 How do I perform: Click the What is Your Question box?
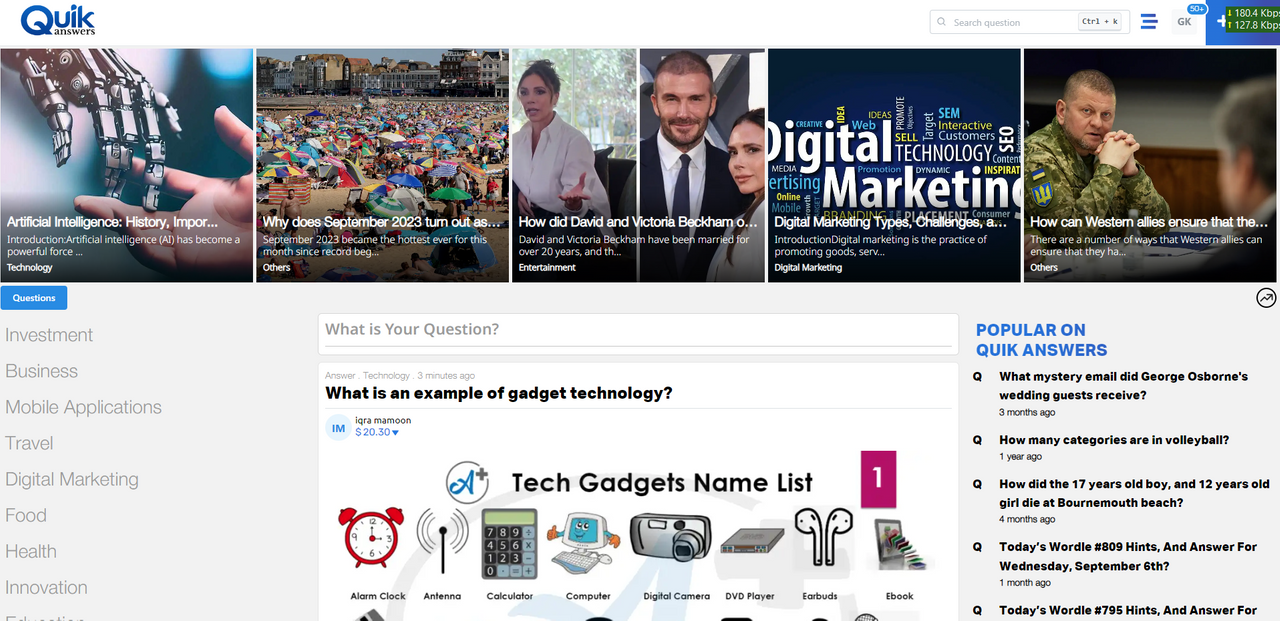(x=638, y=330)
